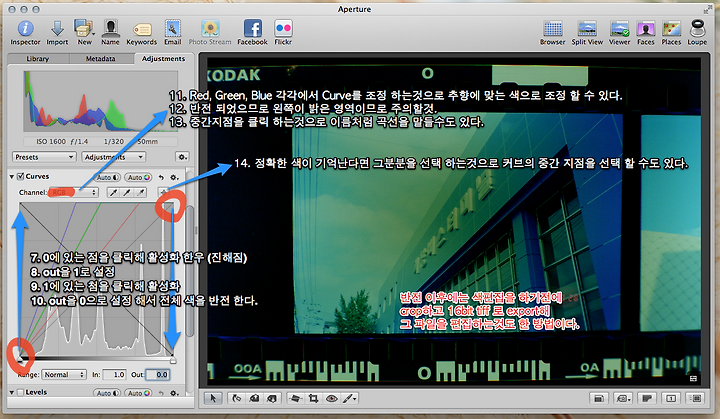Collapse the Curves section disclosure triangle
This screenshot has height=419, width=720.
point(12,176)
